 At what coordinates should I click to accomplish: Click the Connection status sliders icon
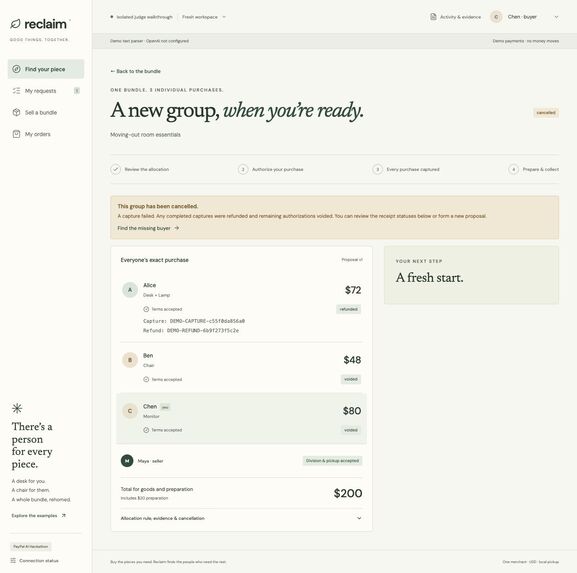pos(13,560)
